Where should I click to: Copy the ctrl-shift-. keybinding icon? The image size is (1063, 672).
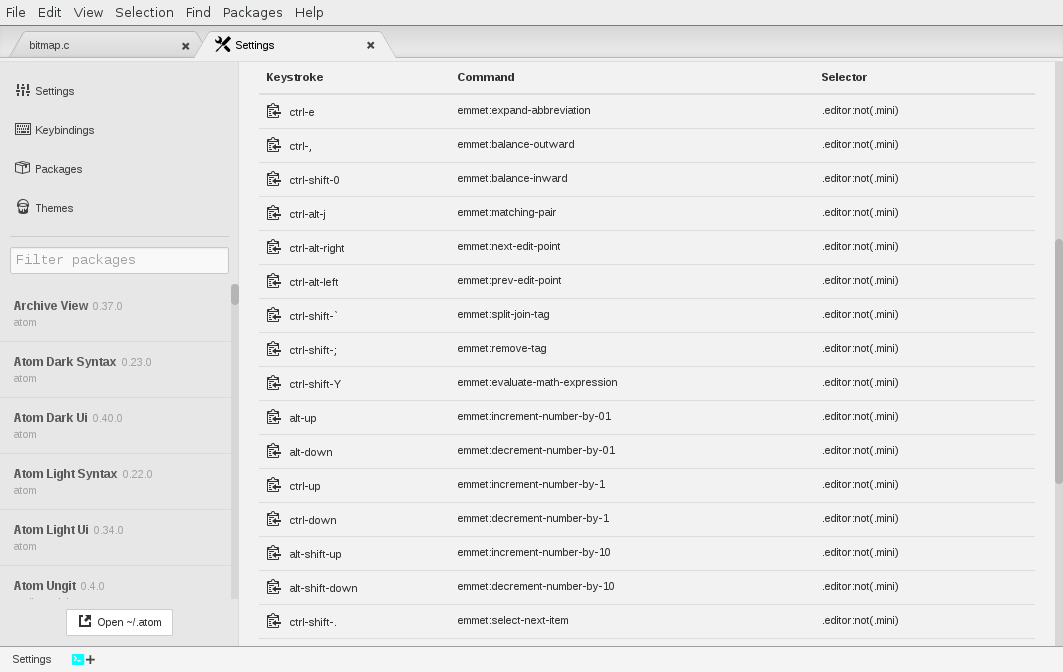pyautogui.click(x=273, y=621)
